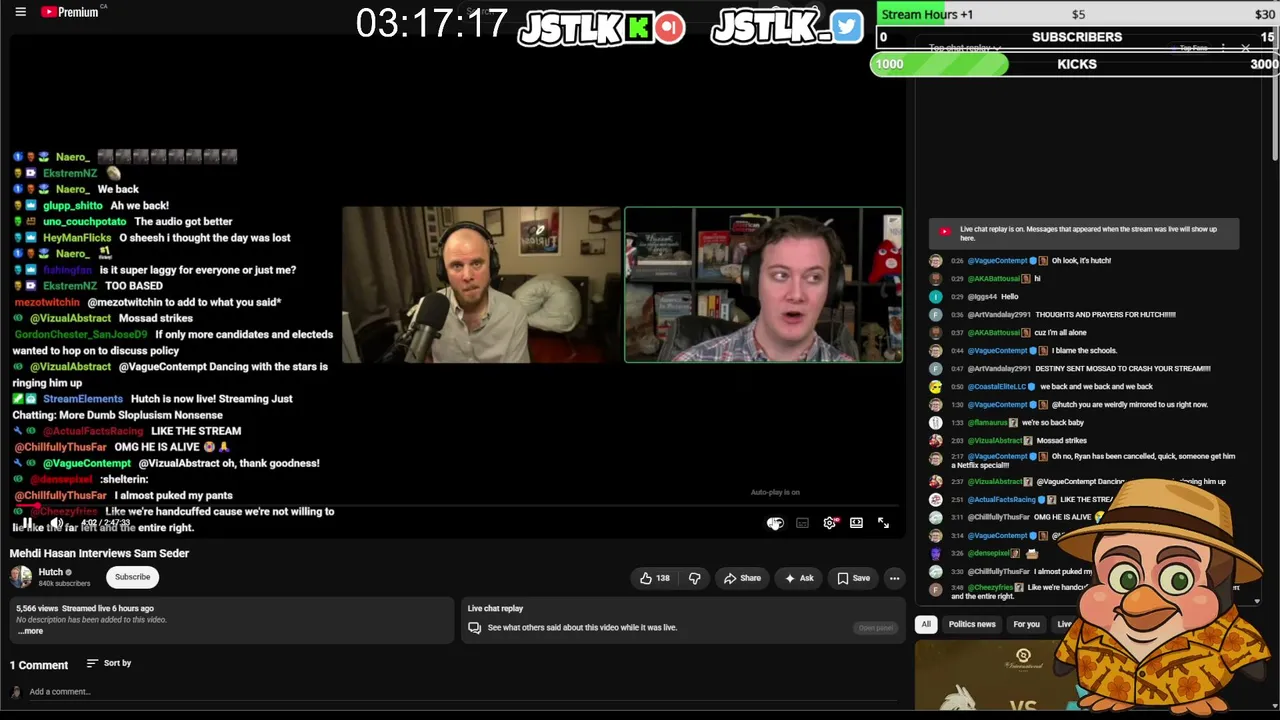Open more actions three-dot menu
The image size is (1280, 720).
(x=894, y=578)
